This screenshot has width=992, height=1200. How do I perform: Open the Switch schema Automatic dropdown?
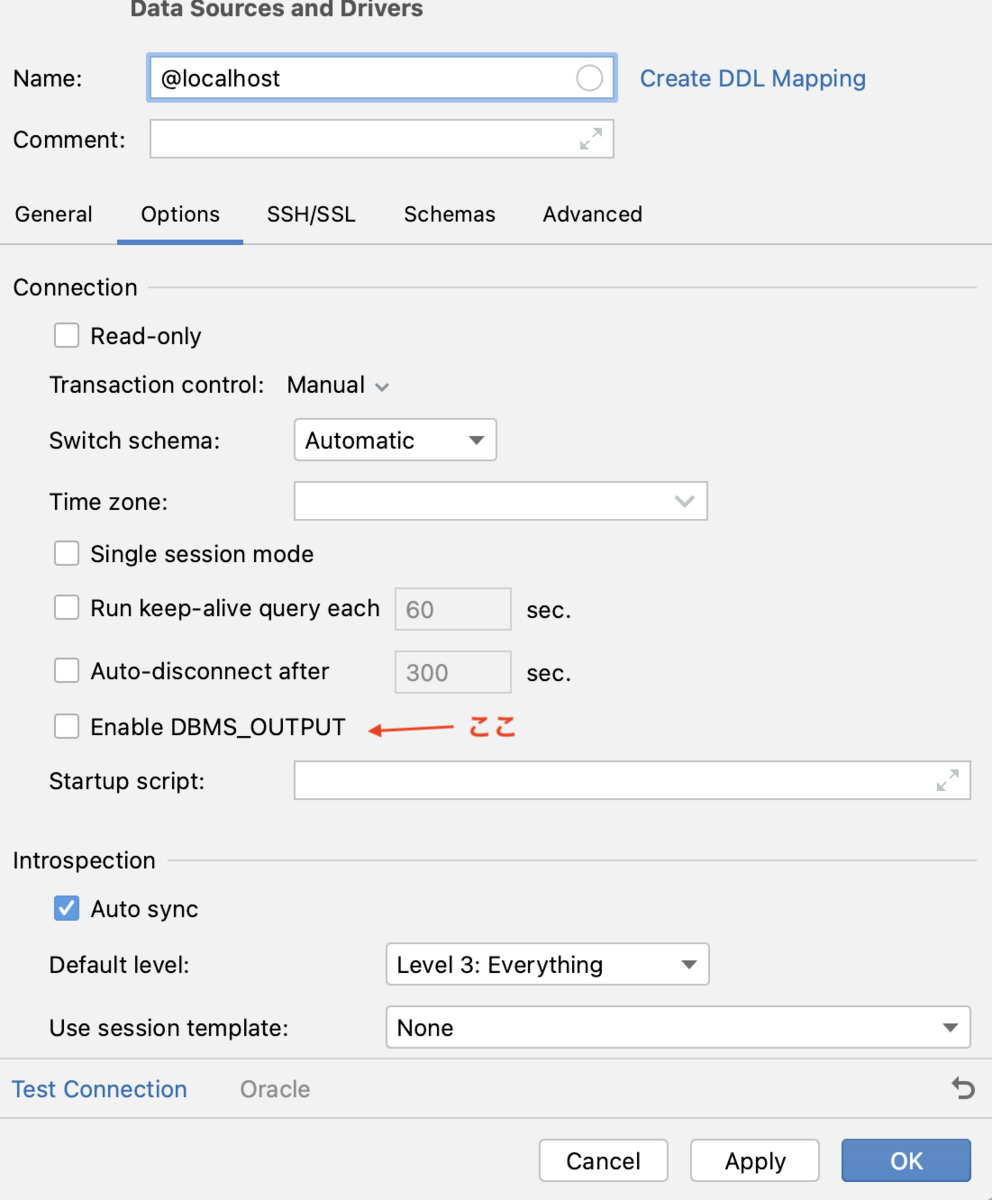pyautogui.click(x=395, y=440)
